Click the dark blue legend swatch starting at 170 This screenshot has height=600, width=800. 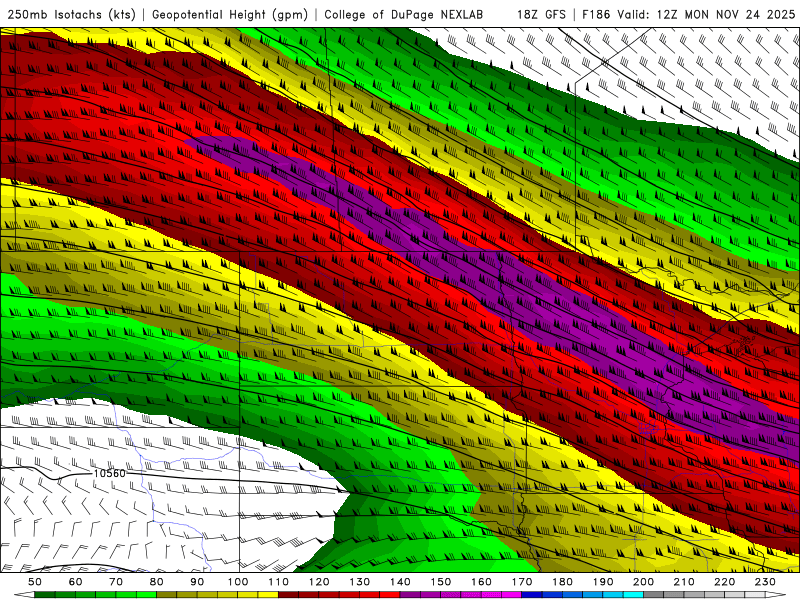[x=532, y=595]
